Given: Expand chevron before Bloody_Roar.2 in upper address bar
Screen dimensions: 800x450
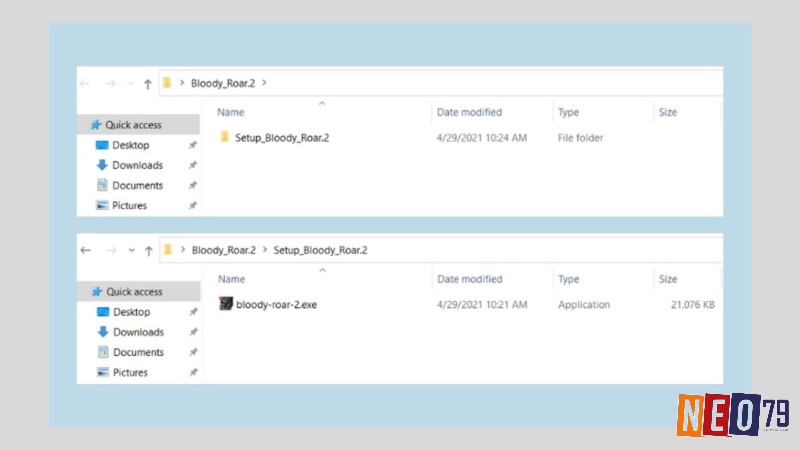Looking at the screenshot, I should (182, 83).
